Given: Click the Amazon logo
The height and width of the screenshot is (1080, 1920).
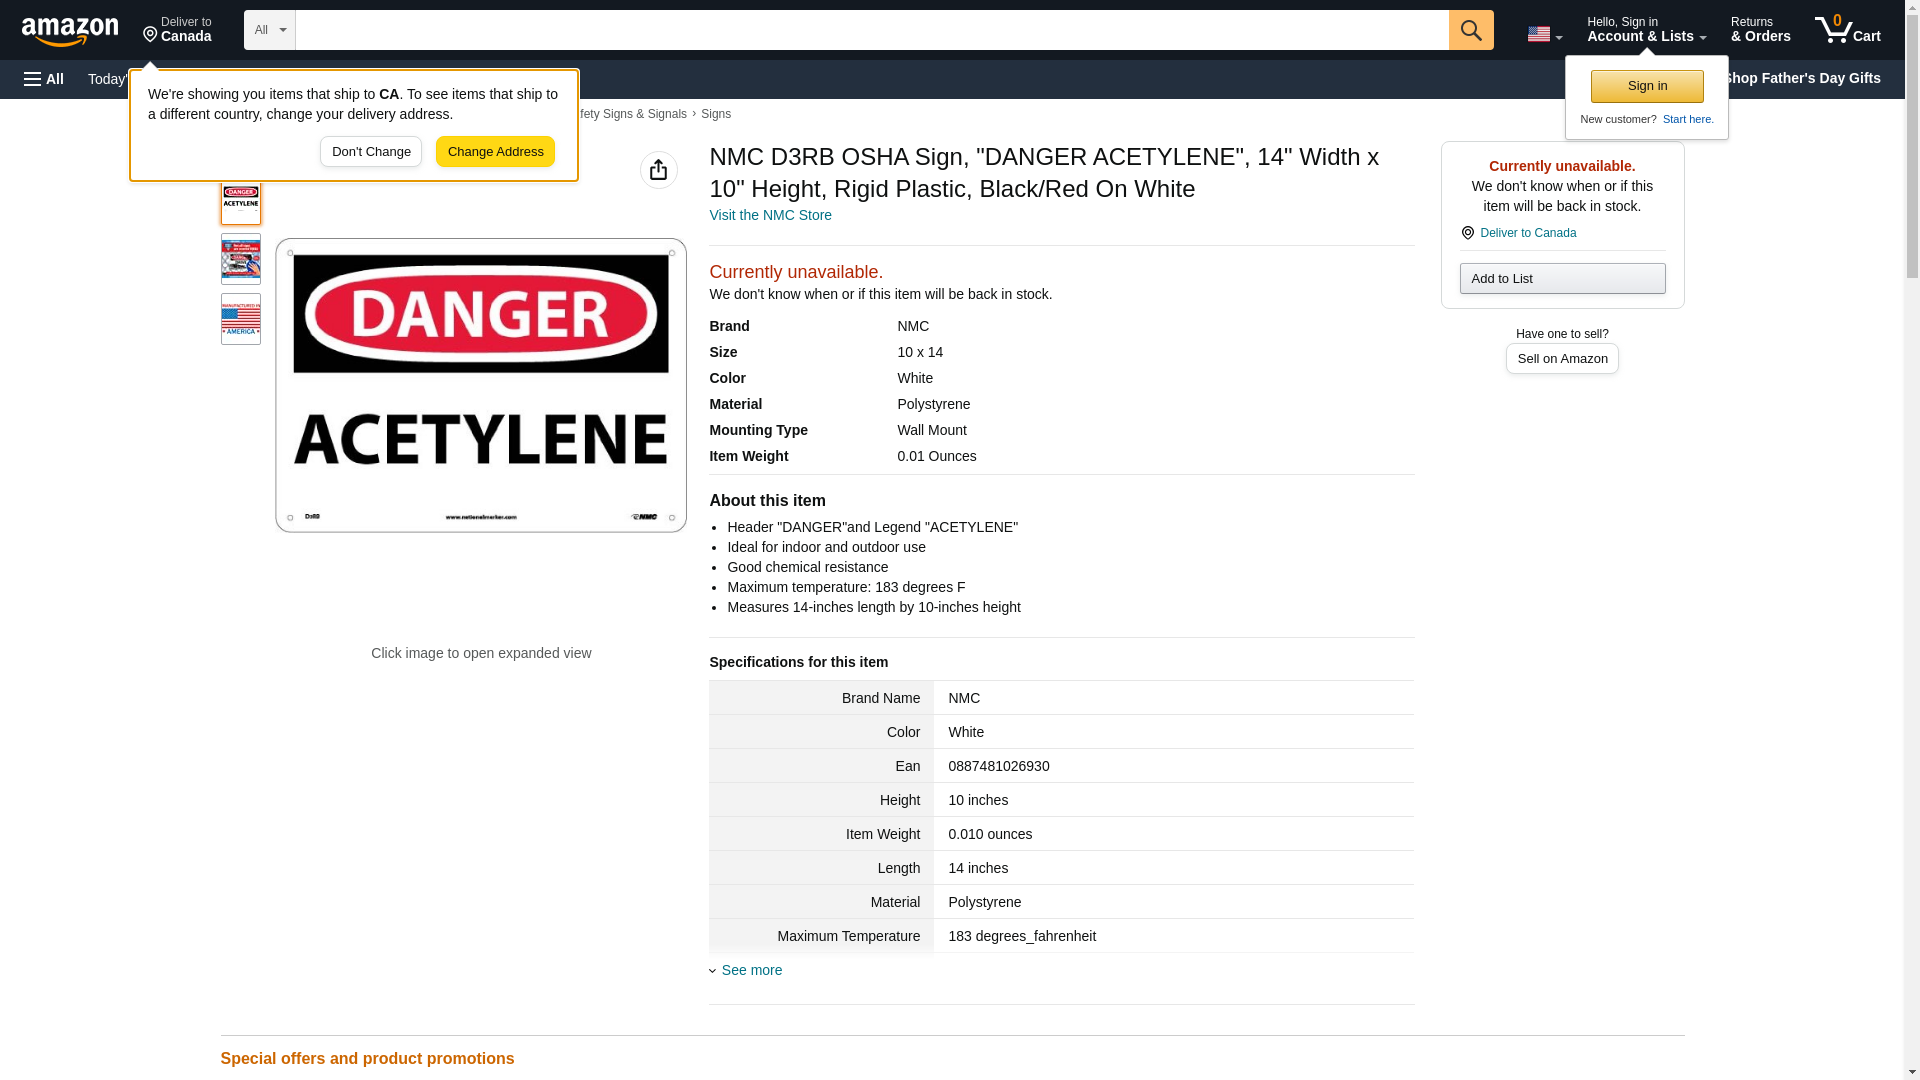Looking at the screenshot, I should 70,31.
